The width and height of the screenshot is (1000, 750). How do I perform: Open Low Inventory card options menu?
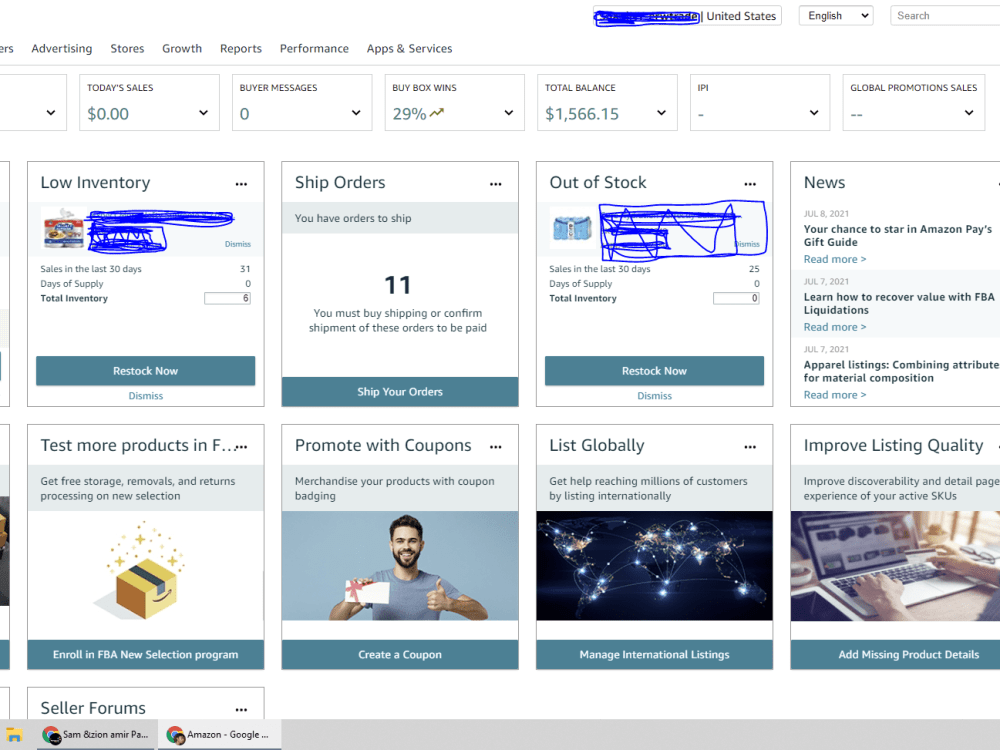241,184
